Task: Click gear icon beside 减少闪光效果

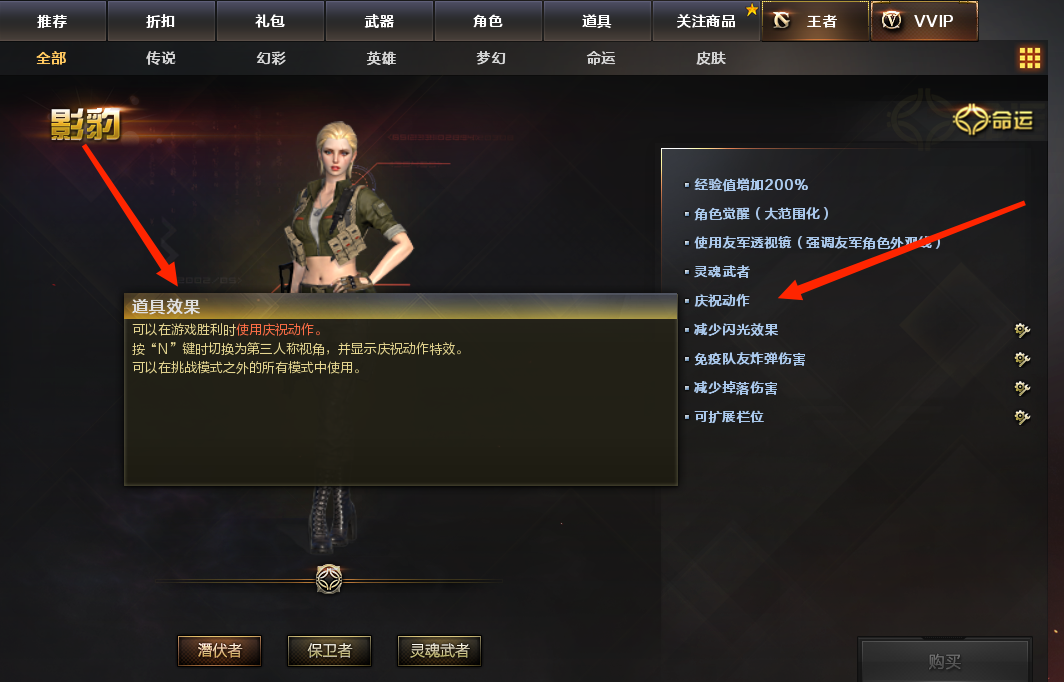Action: [x=1022, y=330]
